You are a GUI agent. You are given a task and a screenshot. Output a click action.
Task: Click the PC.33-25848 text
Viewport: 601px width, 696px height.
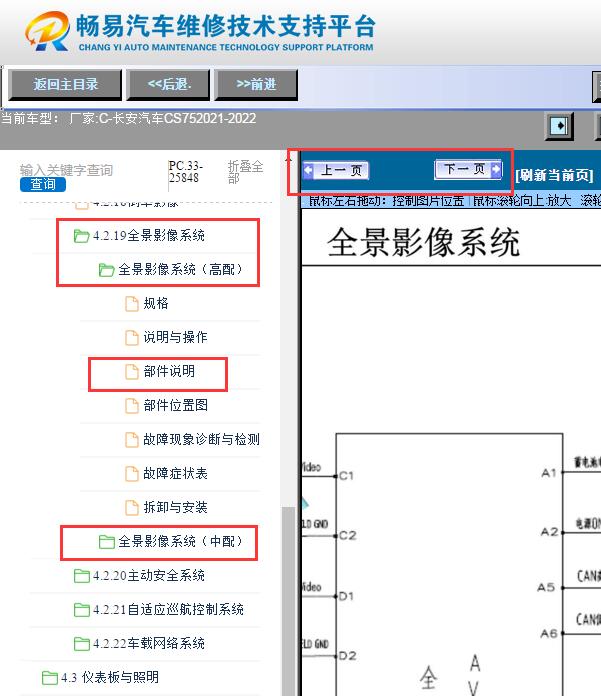pyautogui.click(x=186, y=172)
